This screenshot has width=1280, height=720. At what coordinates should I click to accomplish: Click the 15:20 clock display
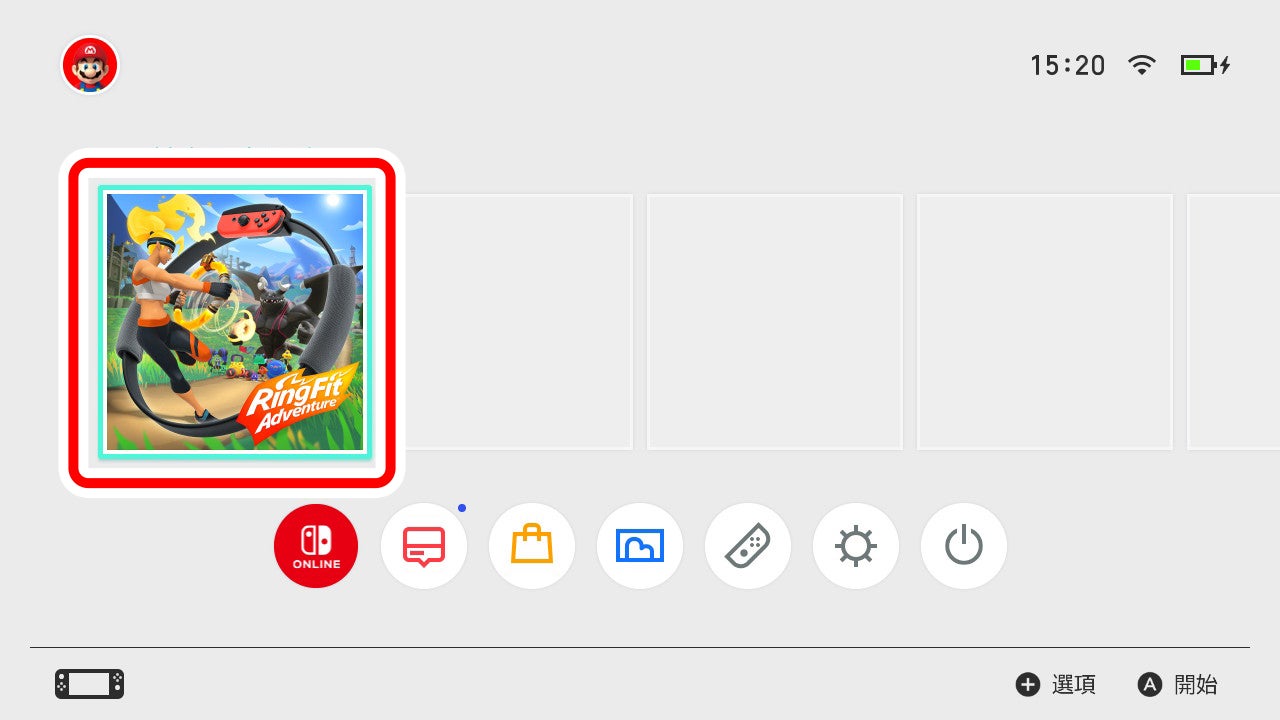pos(1068,66)
